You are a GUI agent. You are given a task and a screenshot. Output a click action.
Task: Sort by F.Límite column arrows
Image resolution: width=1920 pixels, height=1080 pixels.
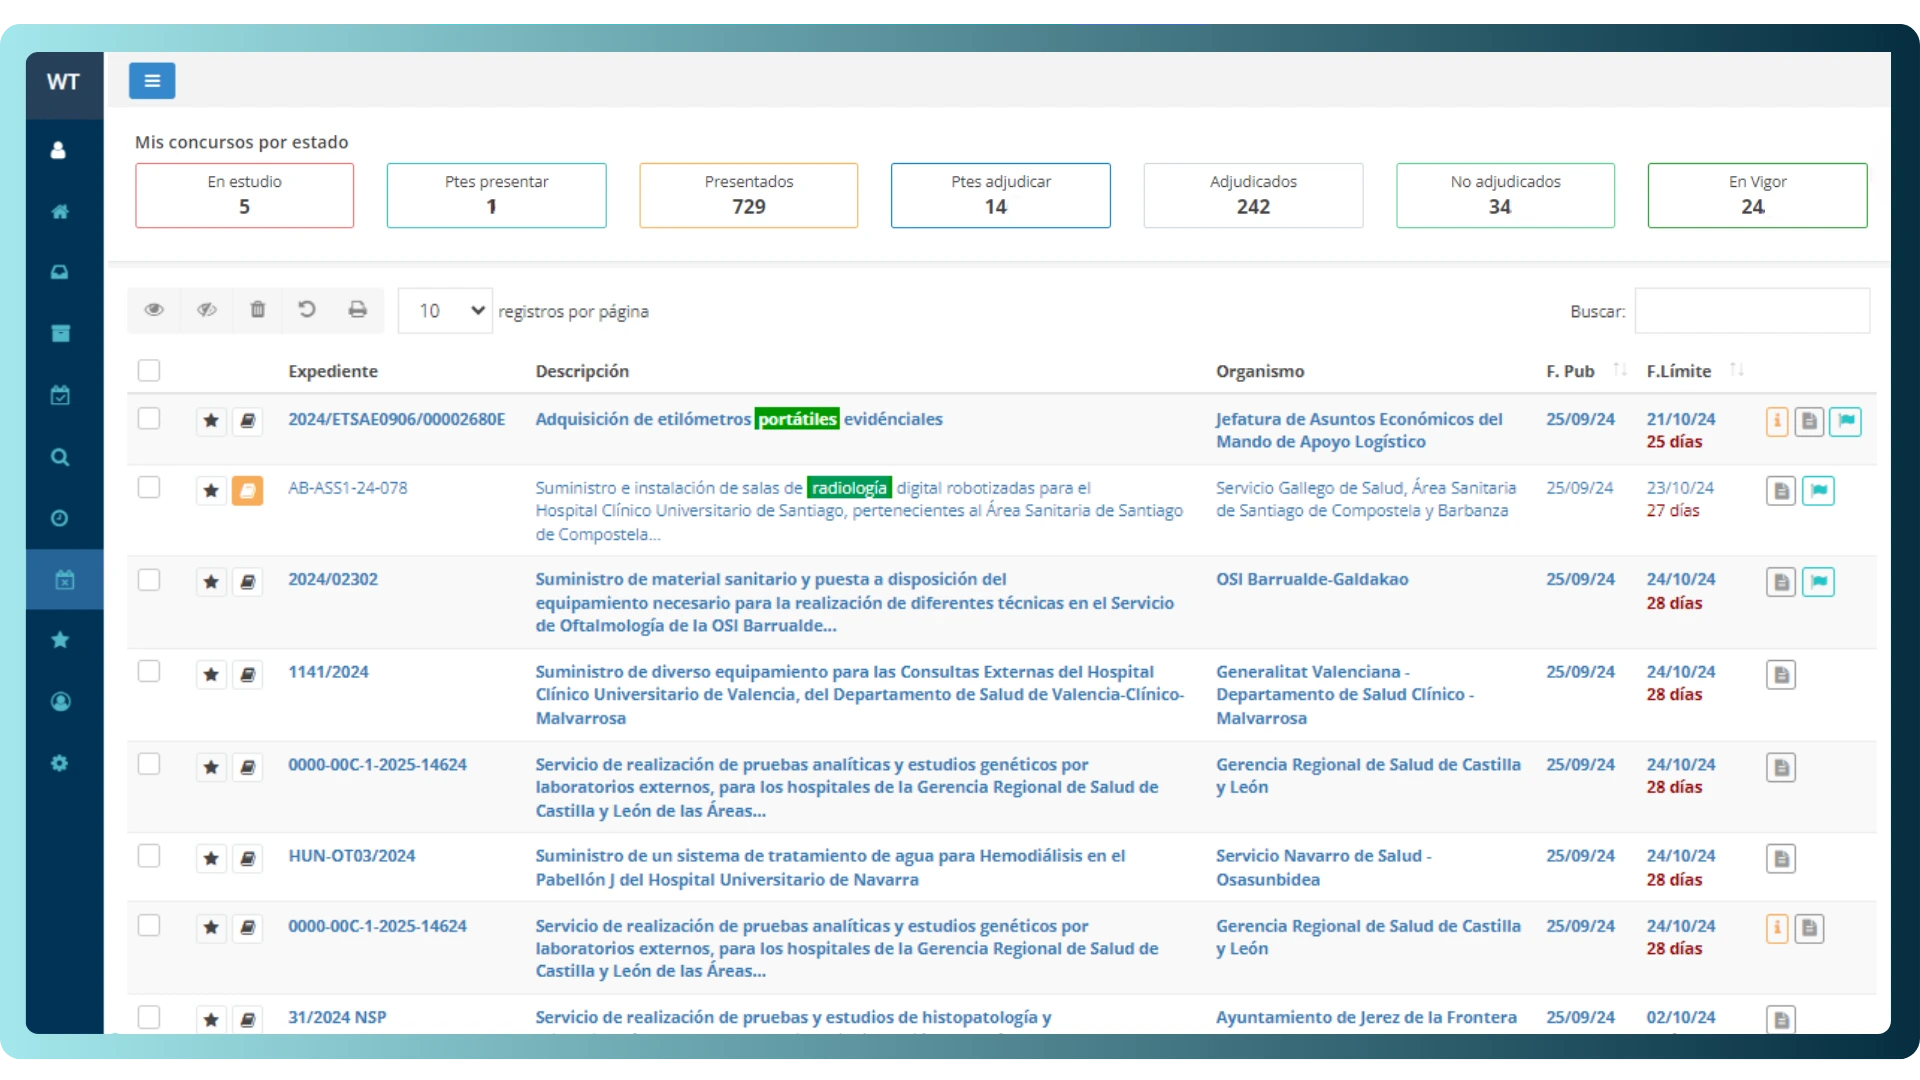click(x=1737, y=370)
